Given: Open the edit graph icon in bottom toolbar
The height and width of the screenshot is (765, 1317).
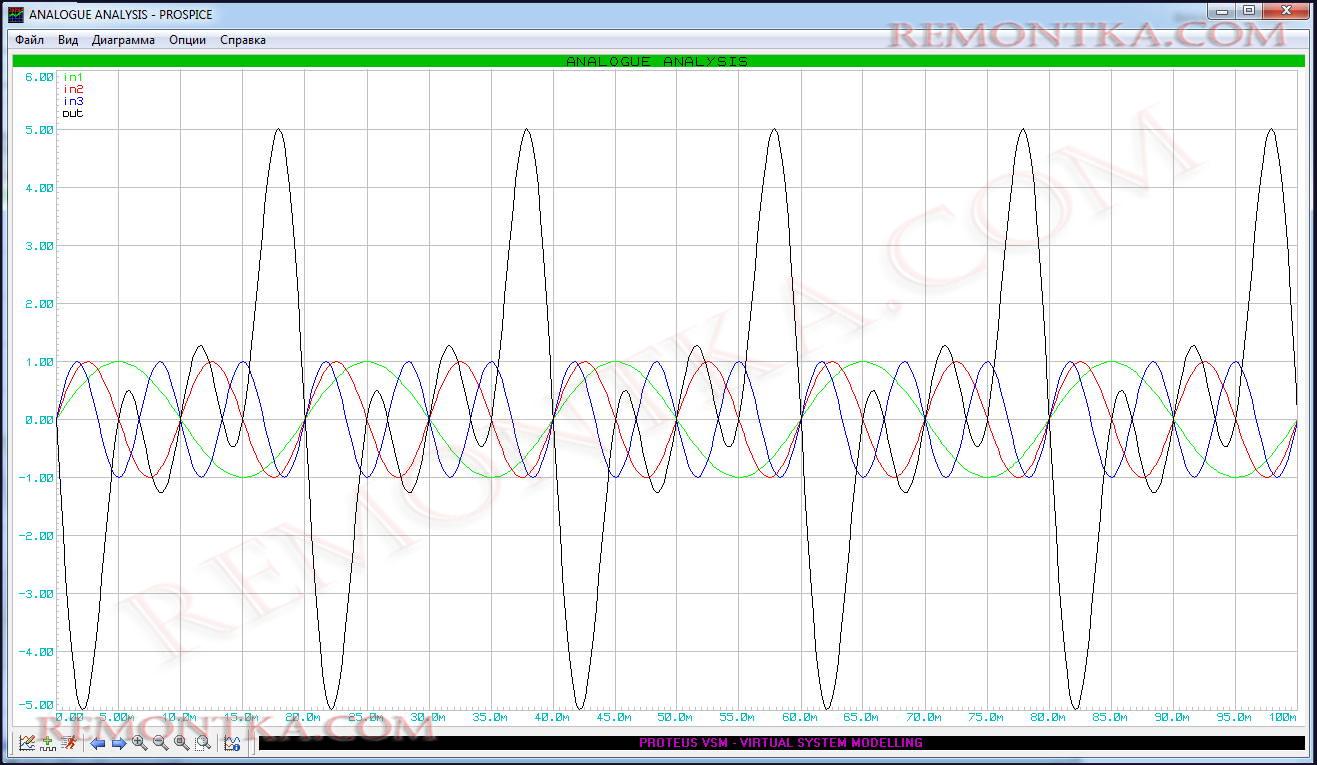Looking at the screenshot, I should [27, 743].
